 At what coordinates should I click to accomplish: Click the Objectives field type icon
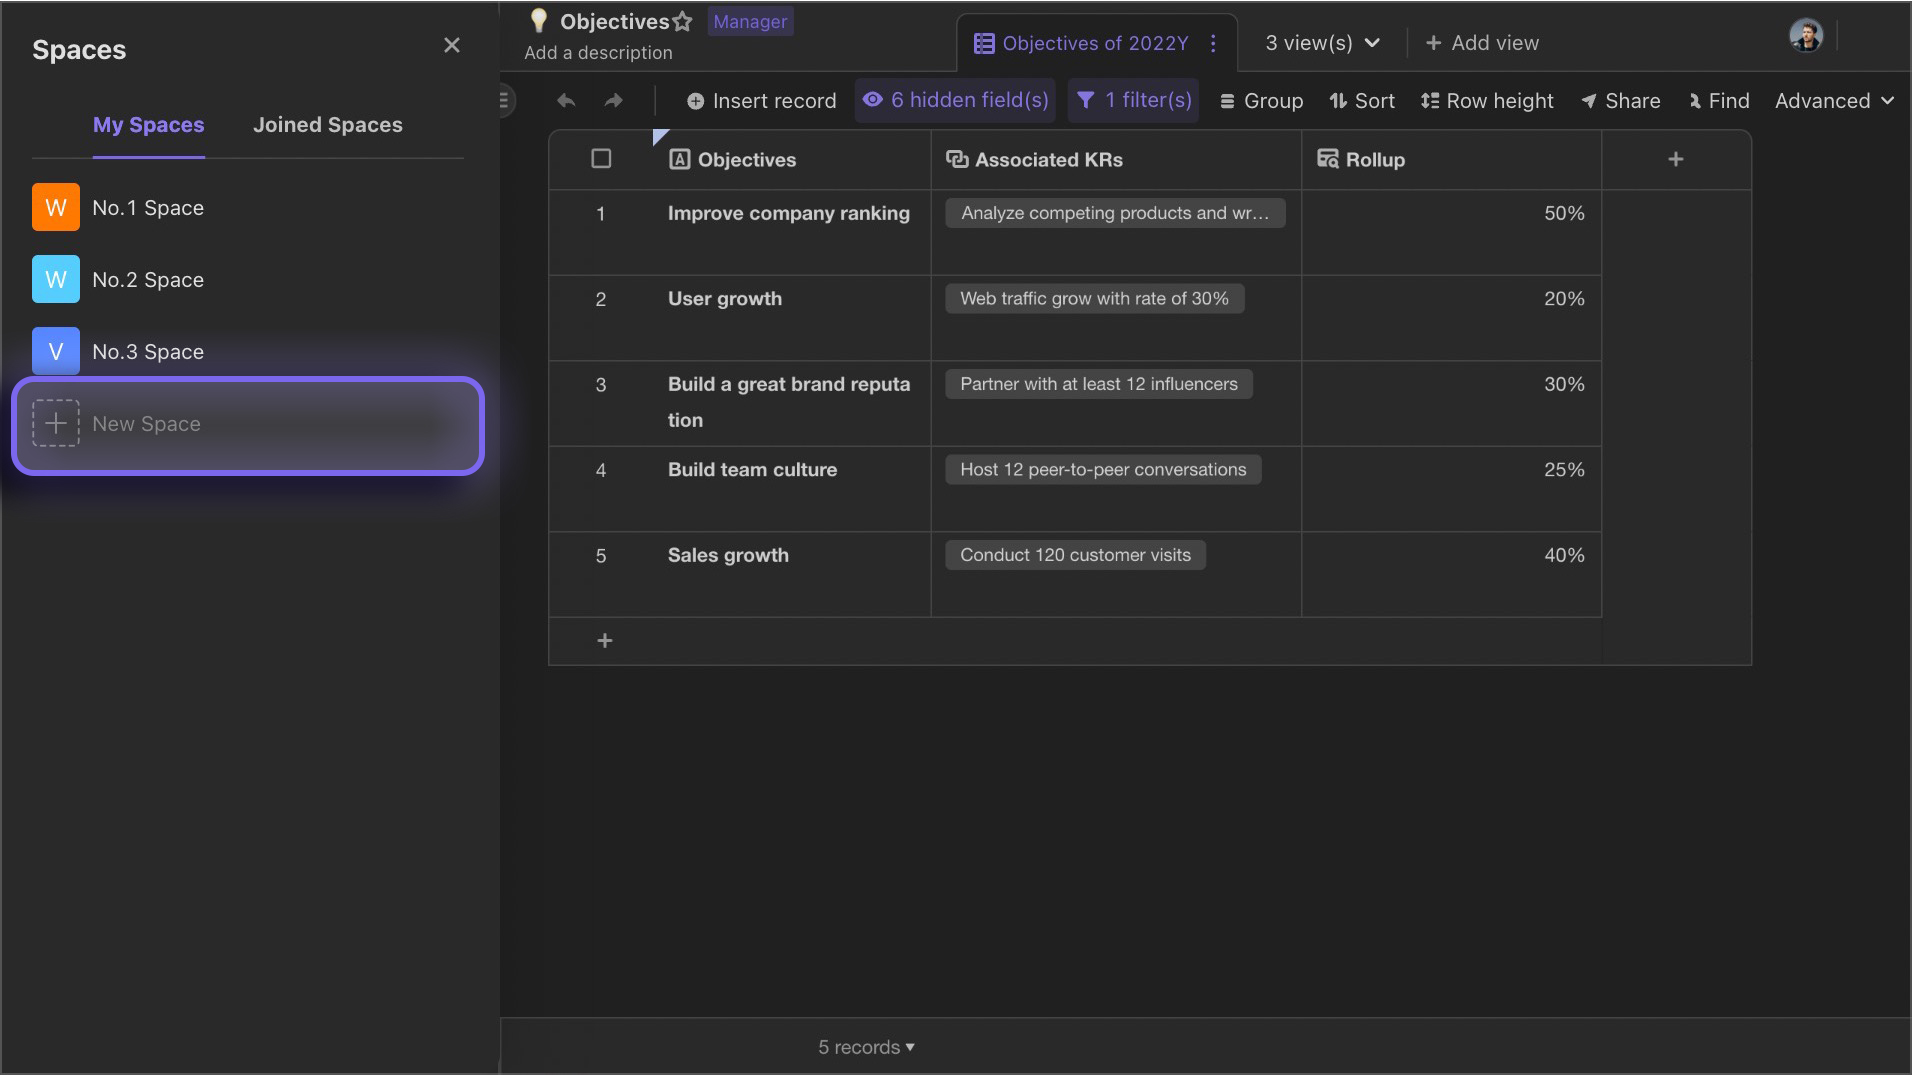point(680,159)
